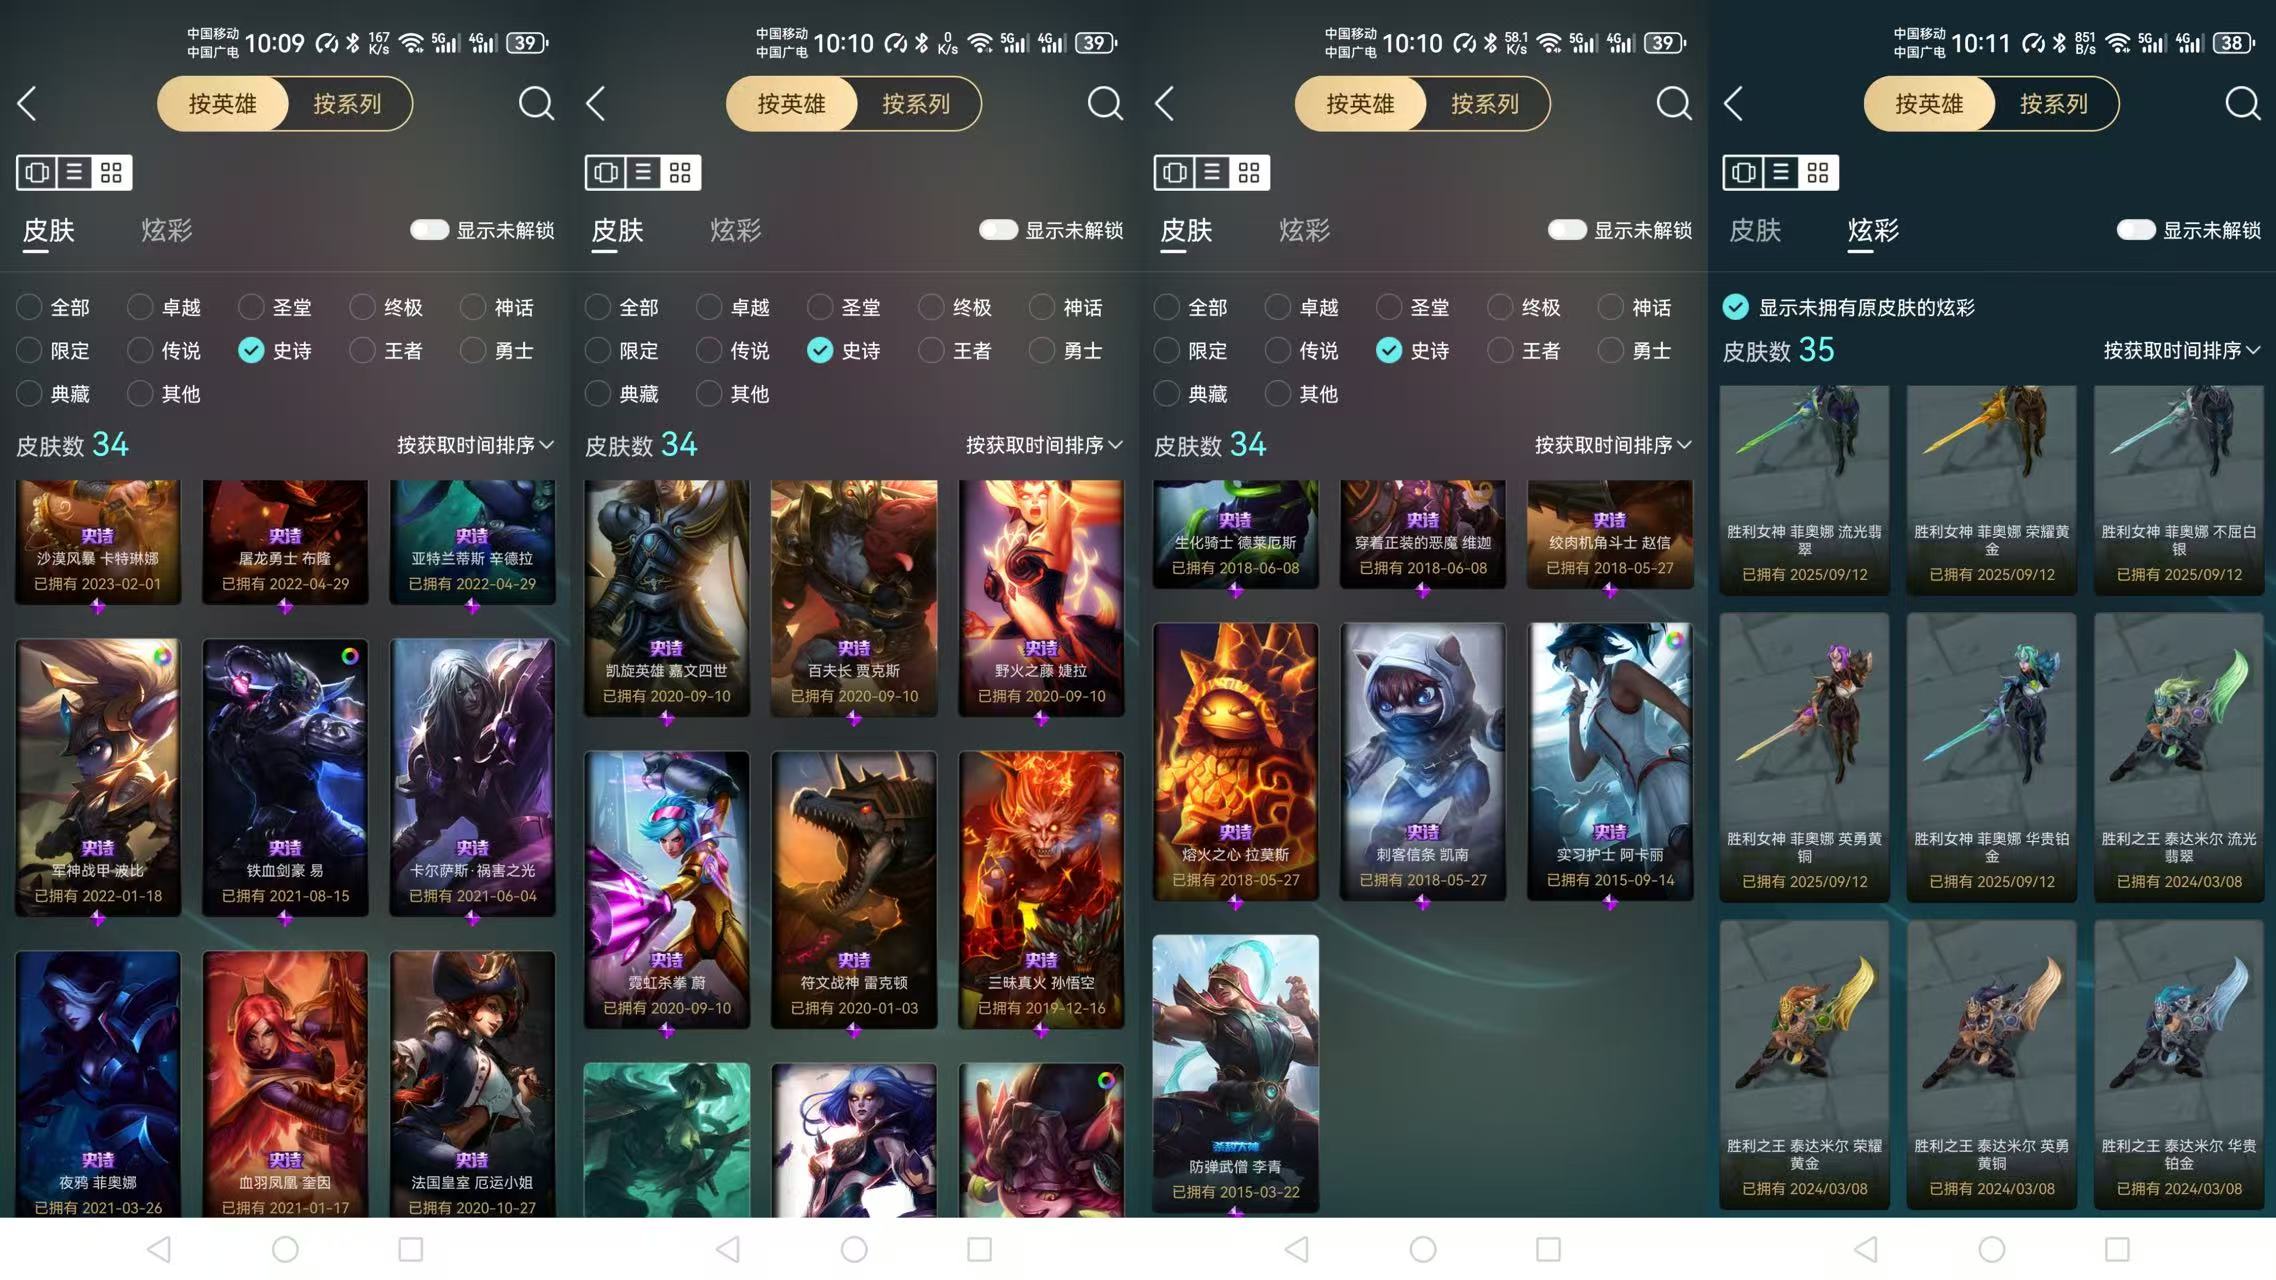Tap the search icon in the 10:09 screen
Screen dimensions: 2276x1280
(x=536, y=103)
